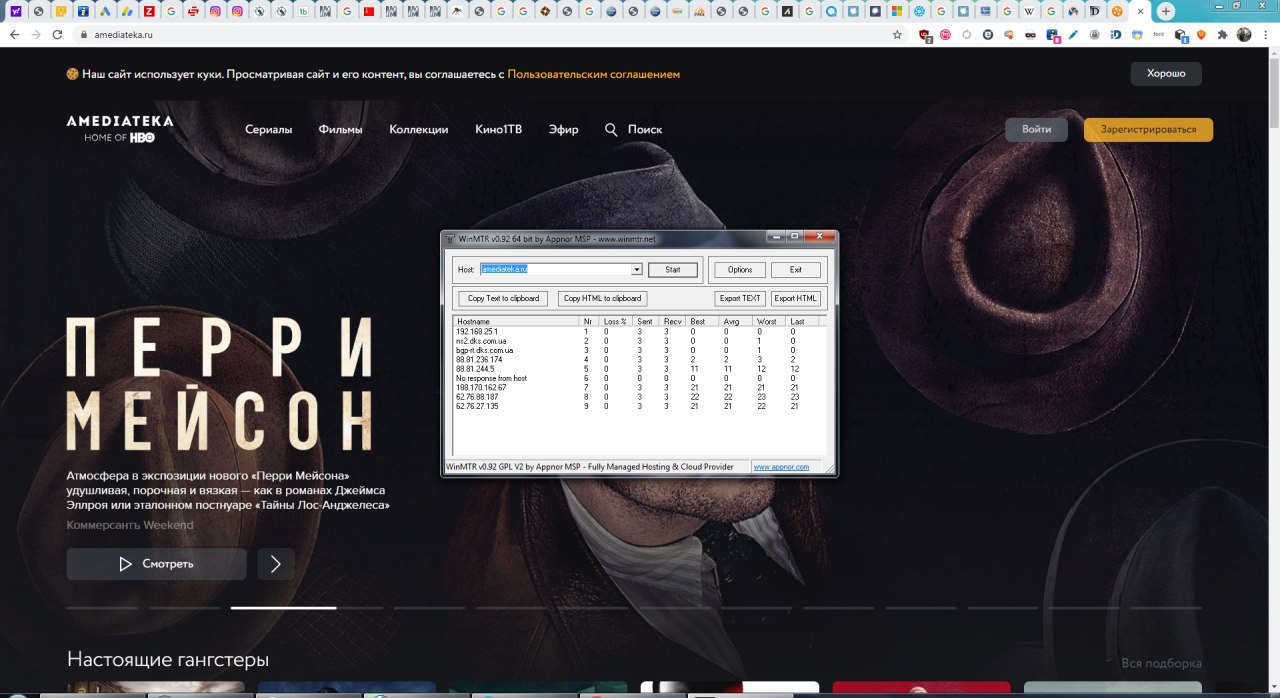Open the uBlock Origin extension icon
Image resolution: width=1280 pixels, height=698 pixels.
(x=926, y=35)
